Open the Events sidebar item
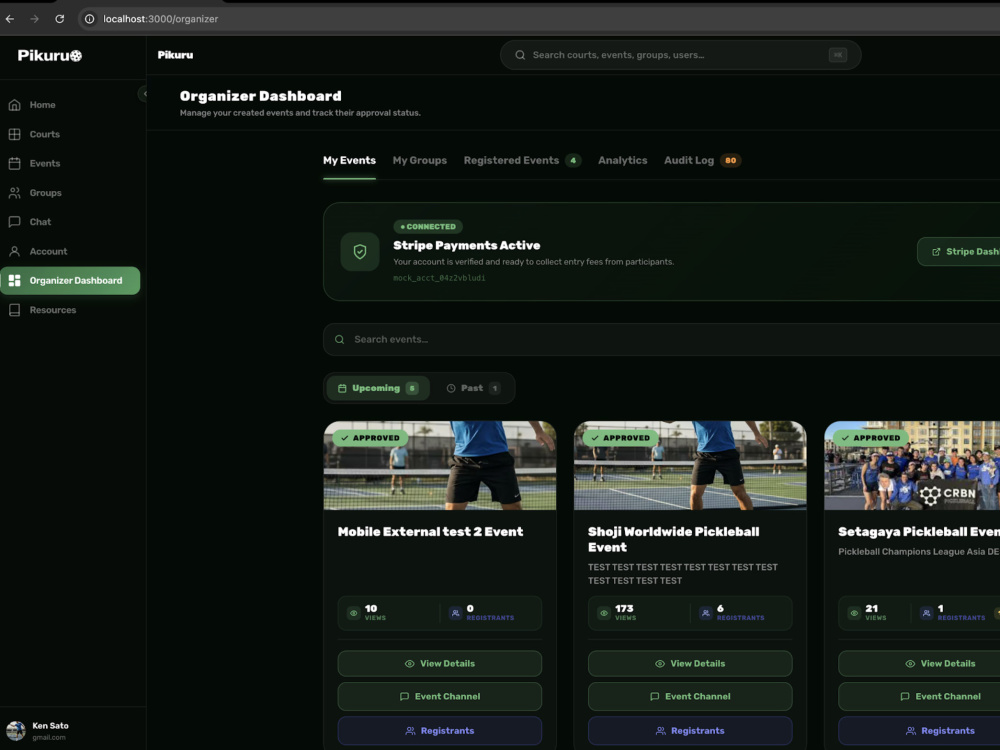 coord(70,163)
